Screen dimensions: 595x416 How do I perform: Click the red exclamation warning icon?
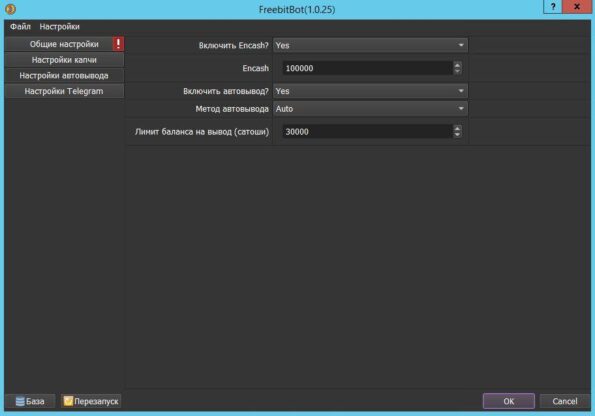(118, 44)
